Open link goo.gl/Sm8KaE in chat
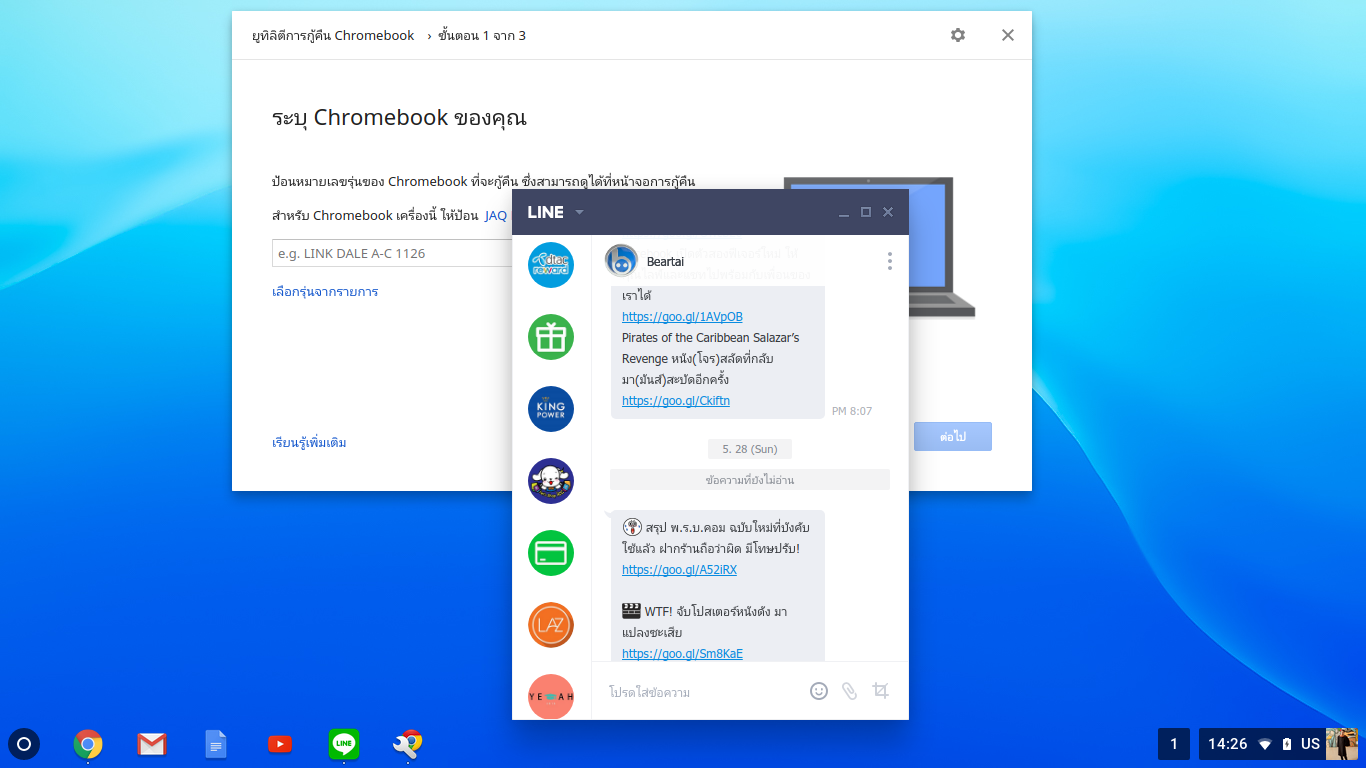 click(x=682, y=654)
